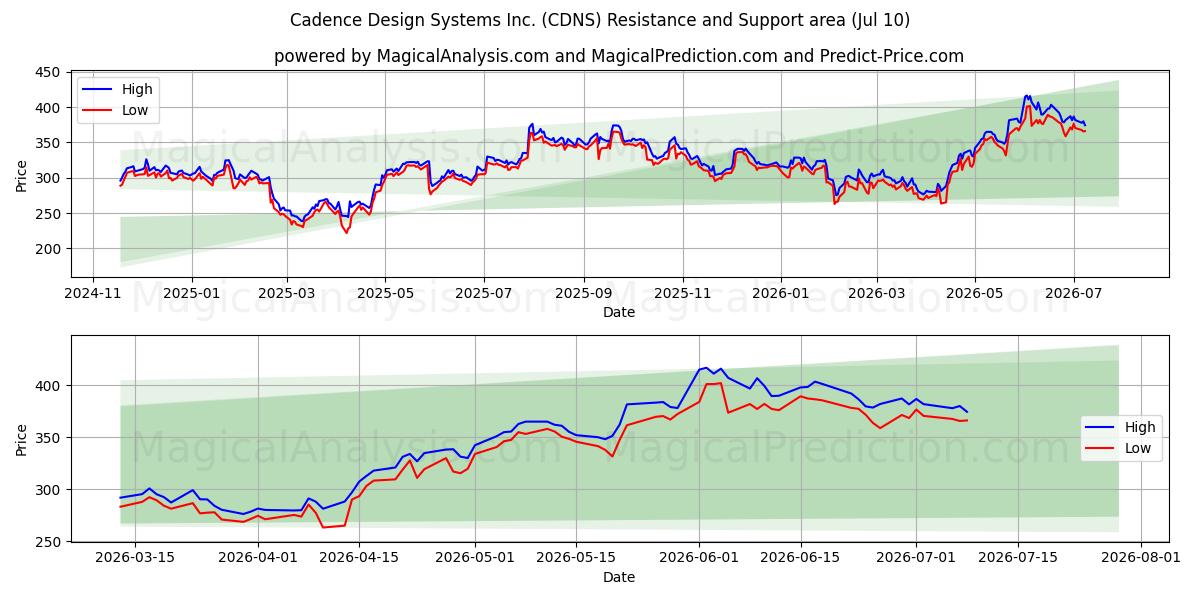Screen dimensions: 1200x600
Task: Click the 2026-03 x-axis tick label
Action: pos(877,293)
